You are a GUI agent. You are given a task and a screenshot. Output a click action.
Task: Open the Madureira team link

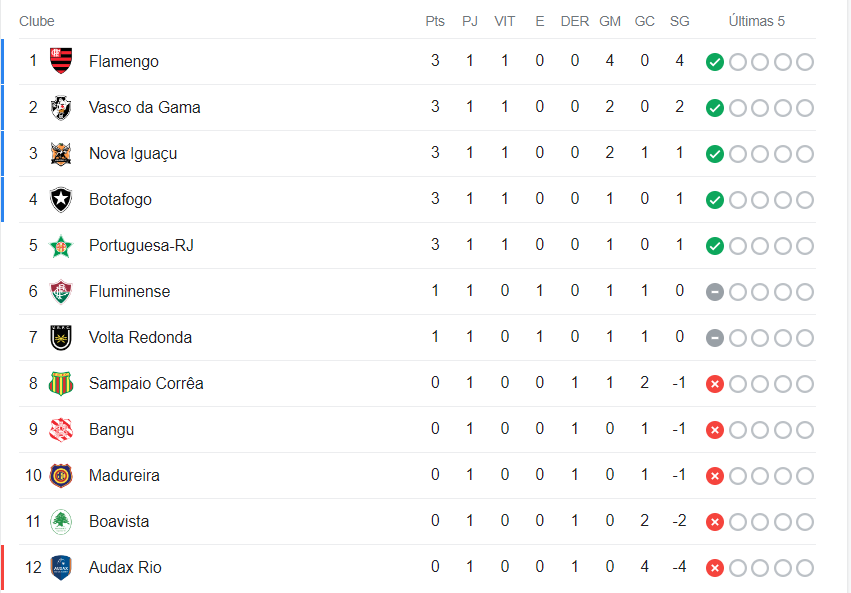click(124, 475)
